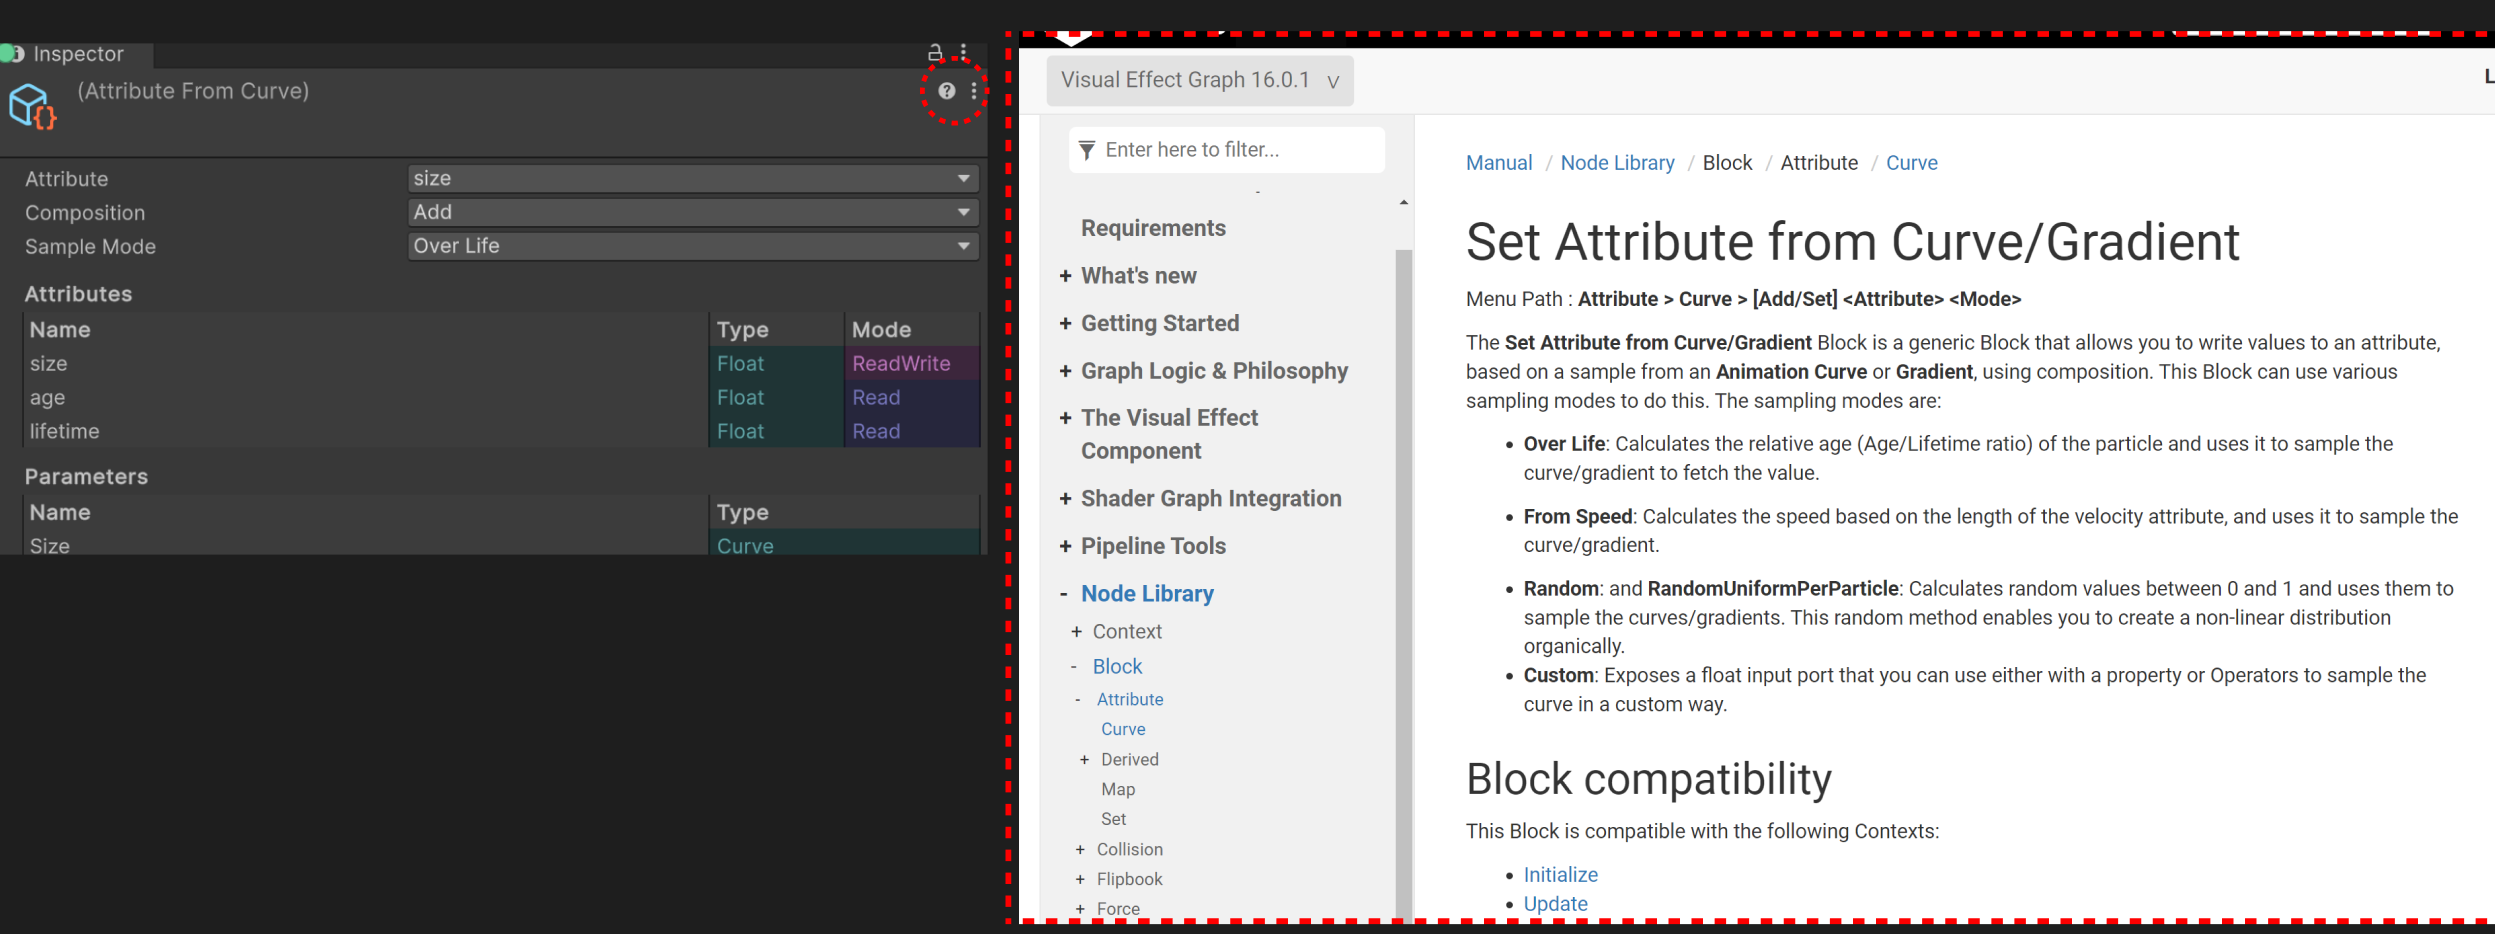Image resolution: width=2495 pixels, height=934 pixels.
Task: Click the Float type cell for size
Action: click(x=776, y=364)
